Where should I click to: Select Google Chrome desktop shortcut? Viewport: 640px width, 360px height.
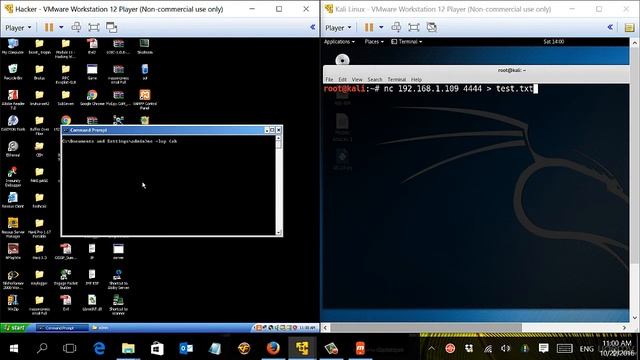[92, 98]
